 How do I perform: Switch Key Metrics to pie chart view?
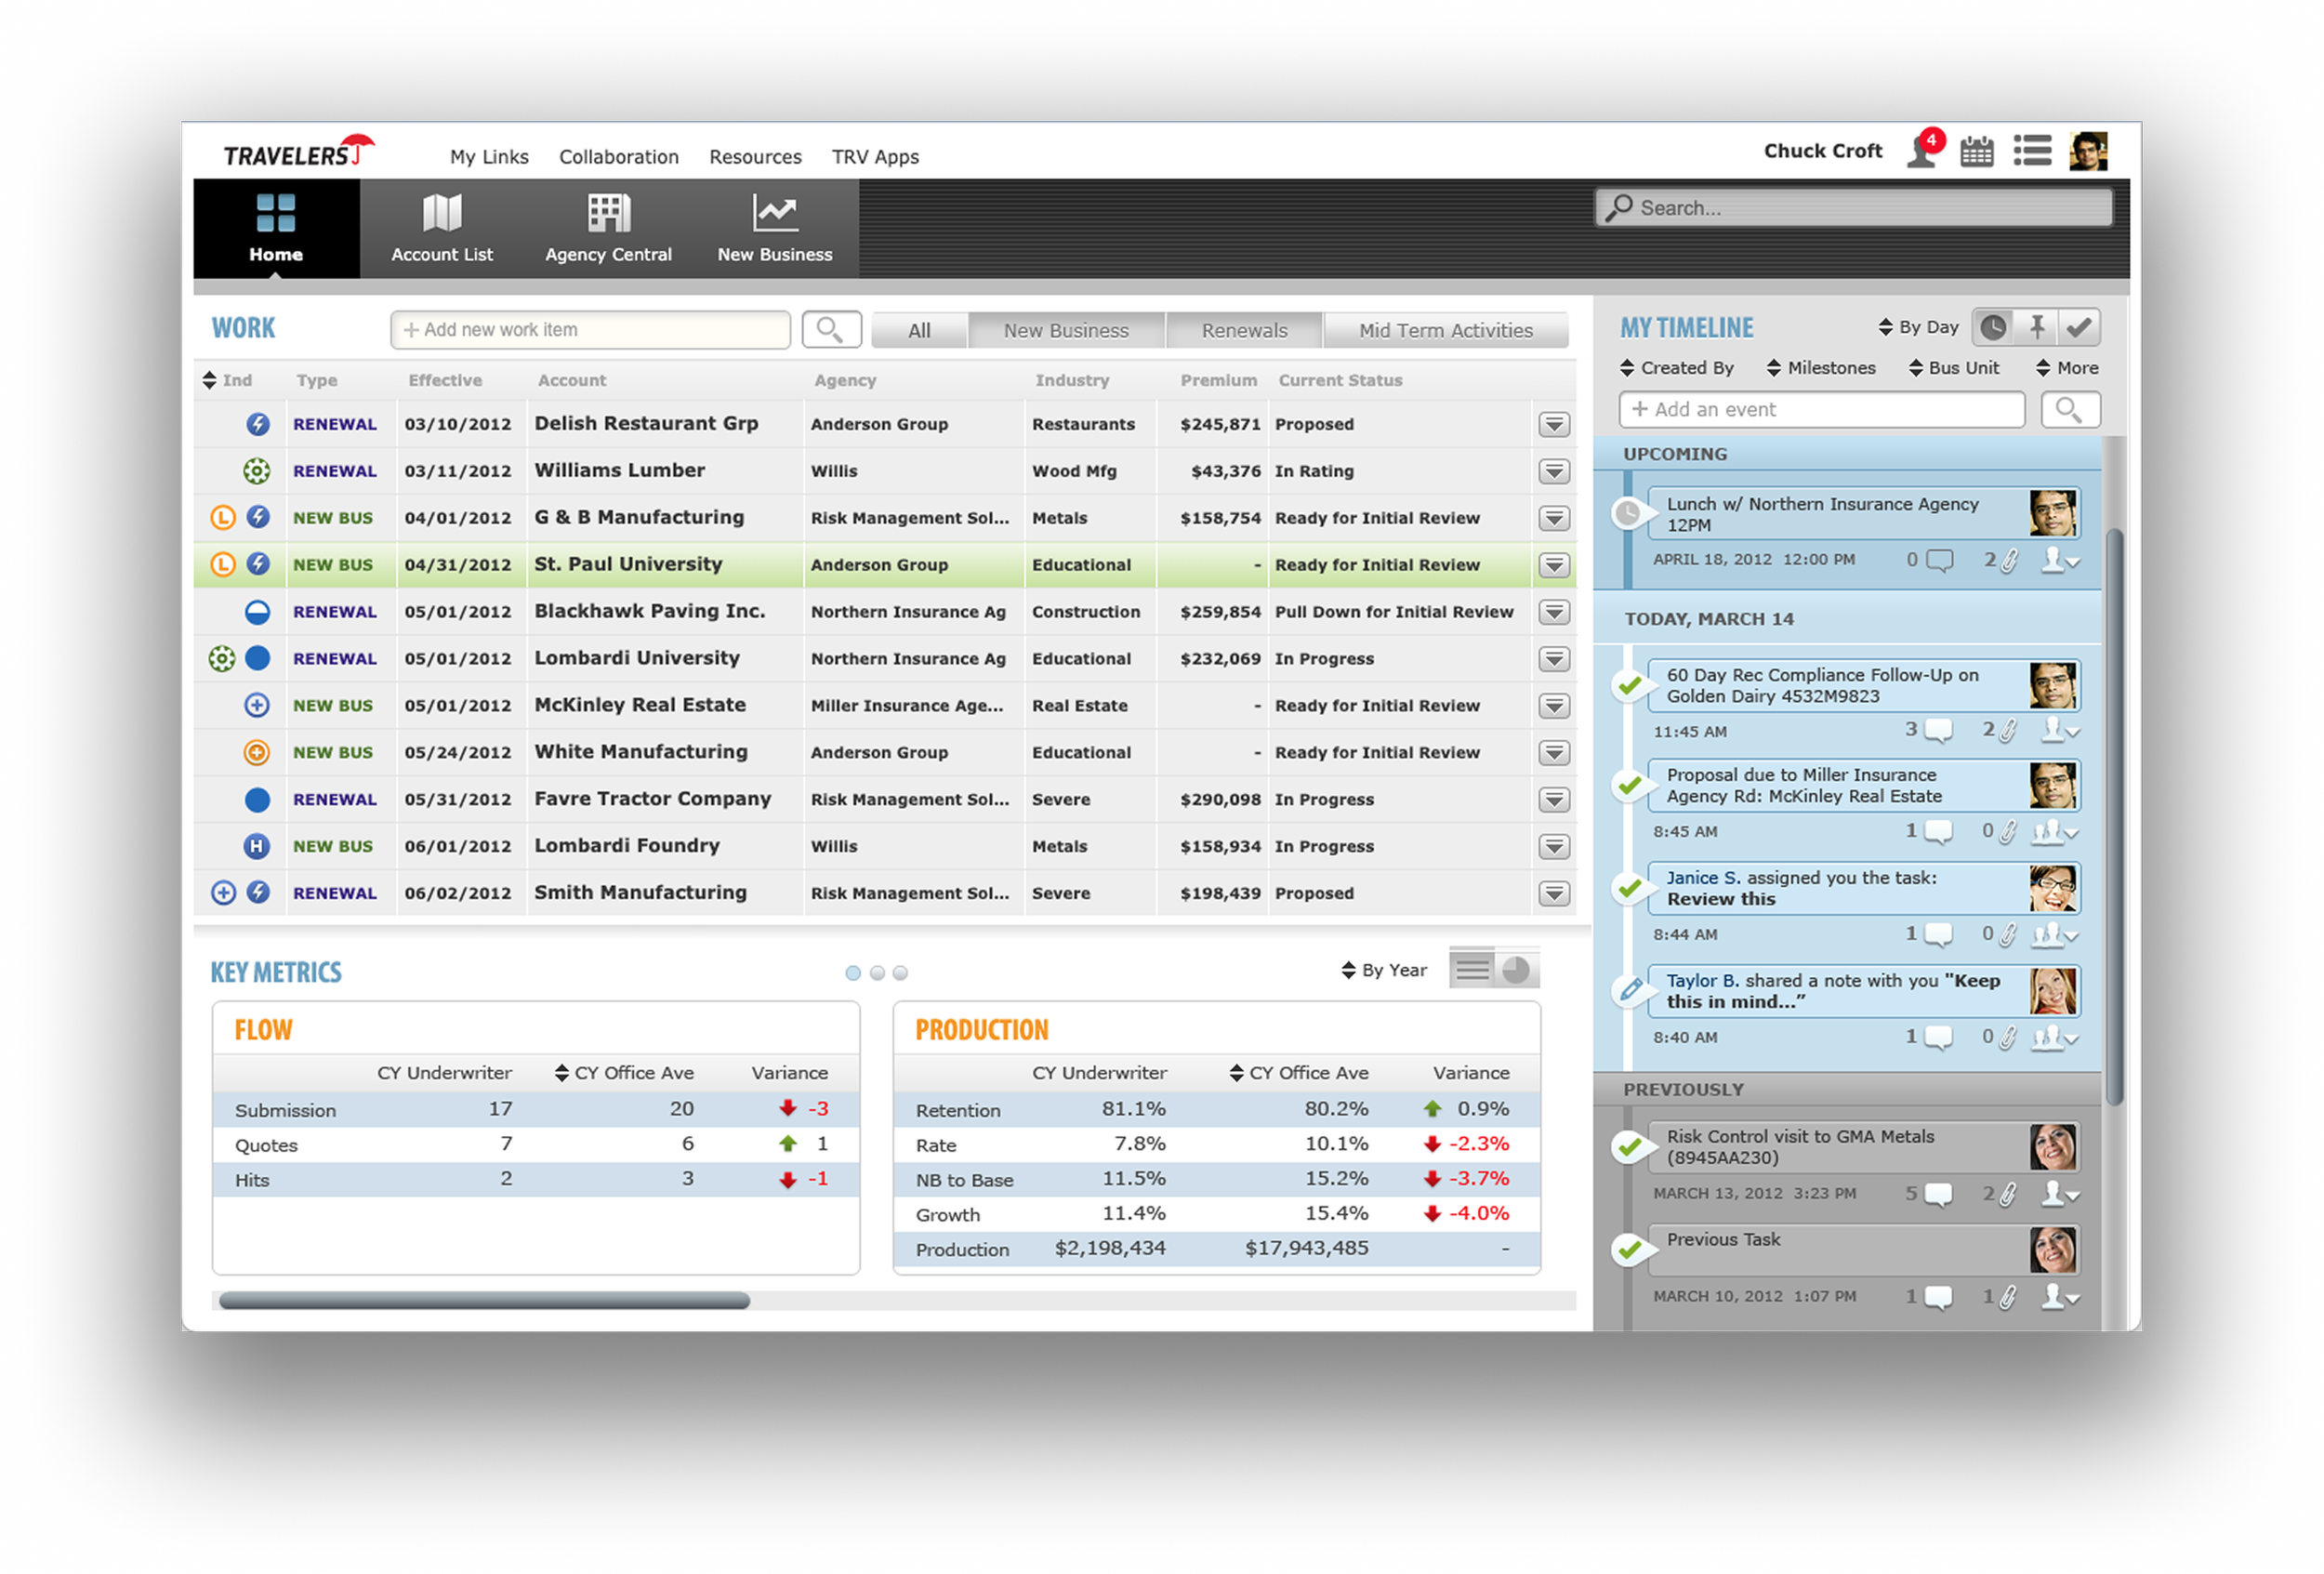point(1516,969)
